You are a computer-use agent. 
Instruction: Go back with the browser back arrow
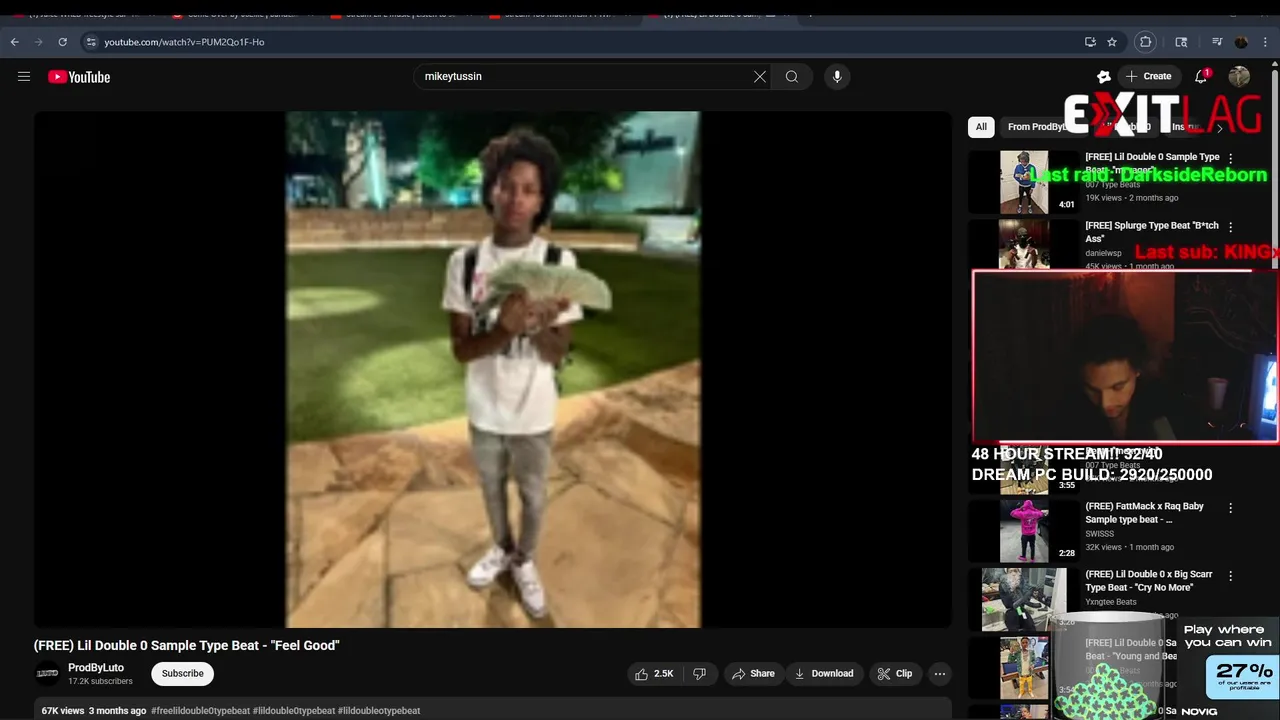coord(14,42)
